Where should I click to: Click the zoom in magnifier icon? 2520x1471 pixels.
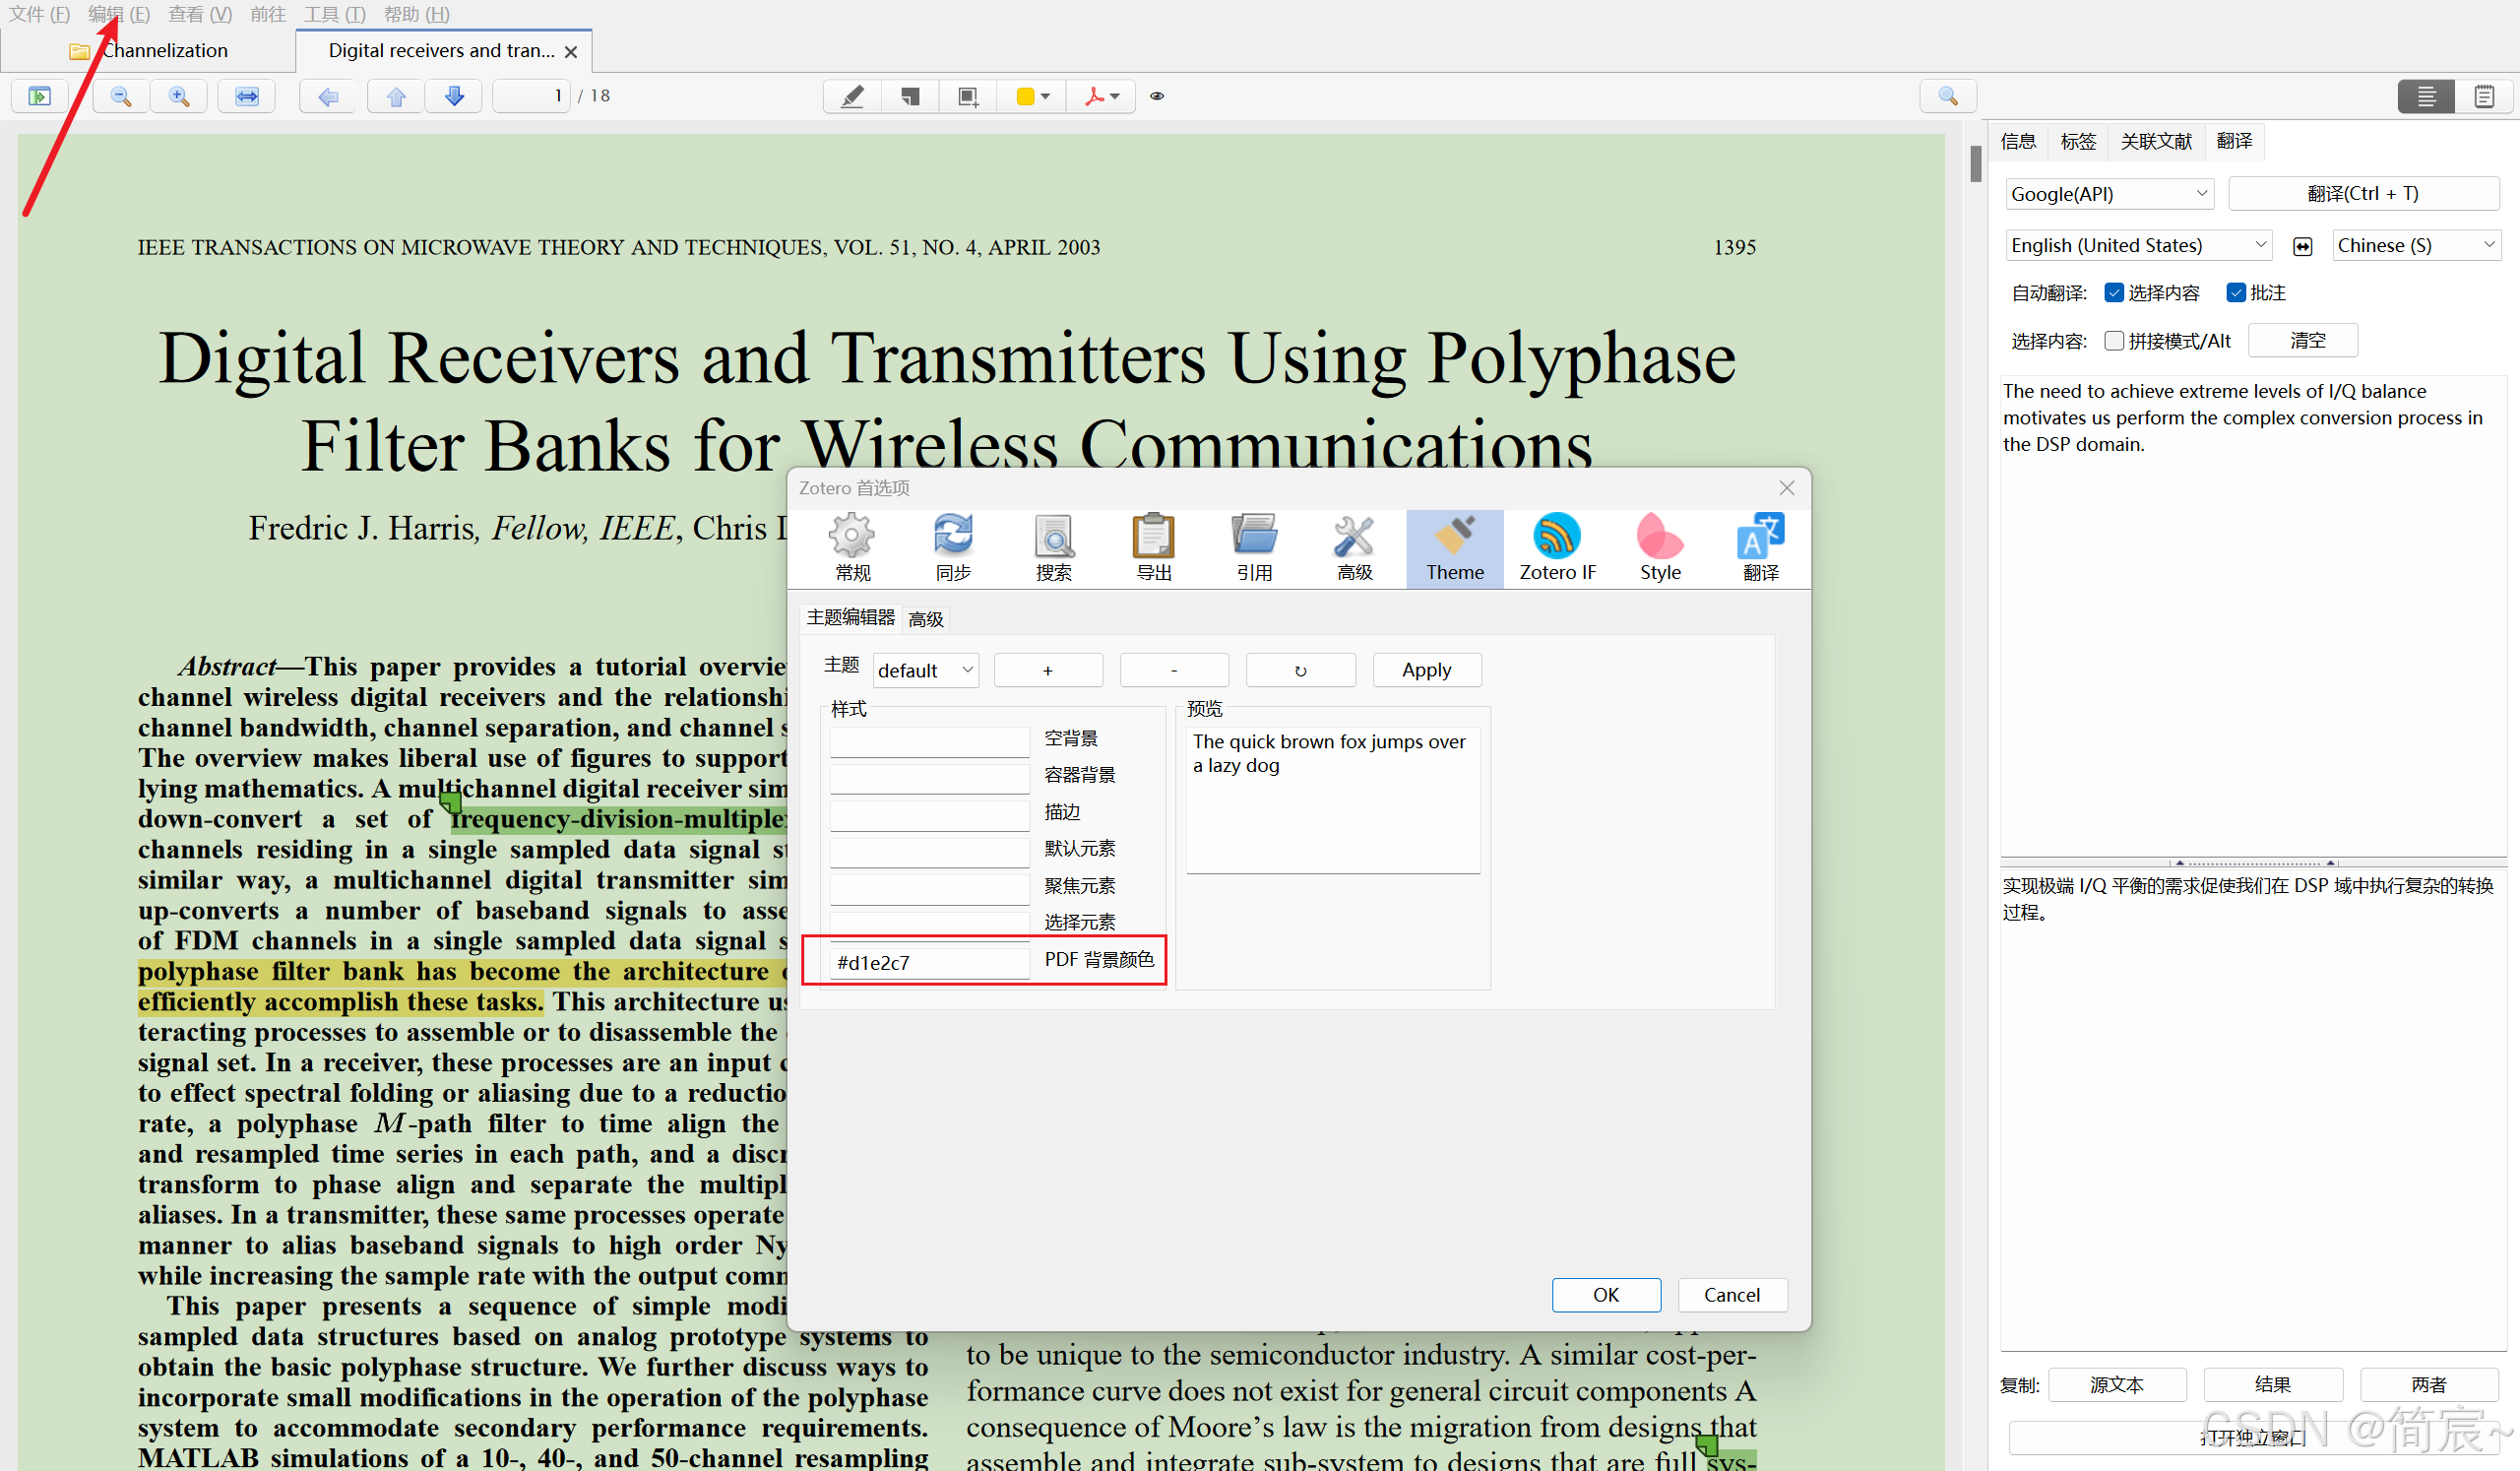179,96
